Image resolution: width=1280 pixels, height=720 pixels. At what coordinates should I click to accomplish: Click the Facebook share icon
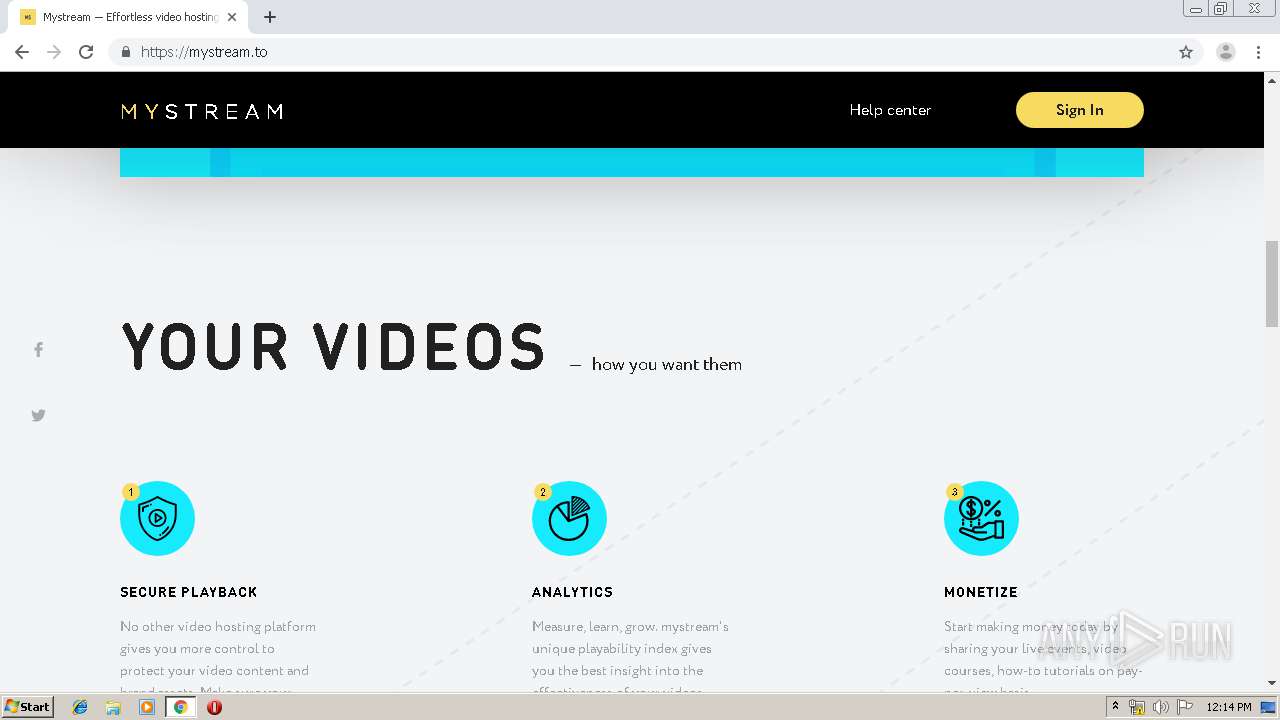[x=38, y=350]
